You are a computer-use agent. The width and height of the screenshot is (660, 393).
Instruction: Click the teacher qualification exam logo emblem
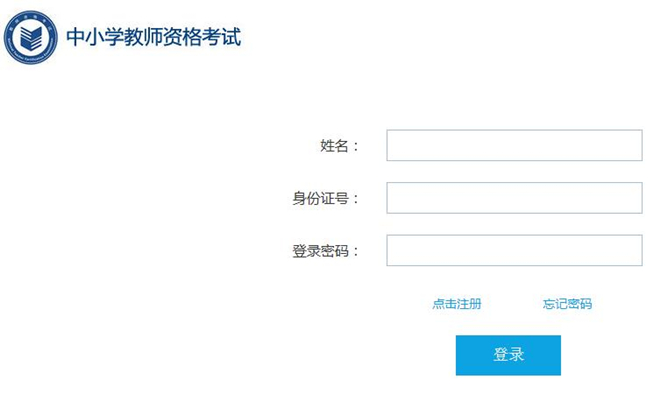pyautogui.click(x=31, y=37)
